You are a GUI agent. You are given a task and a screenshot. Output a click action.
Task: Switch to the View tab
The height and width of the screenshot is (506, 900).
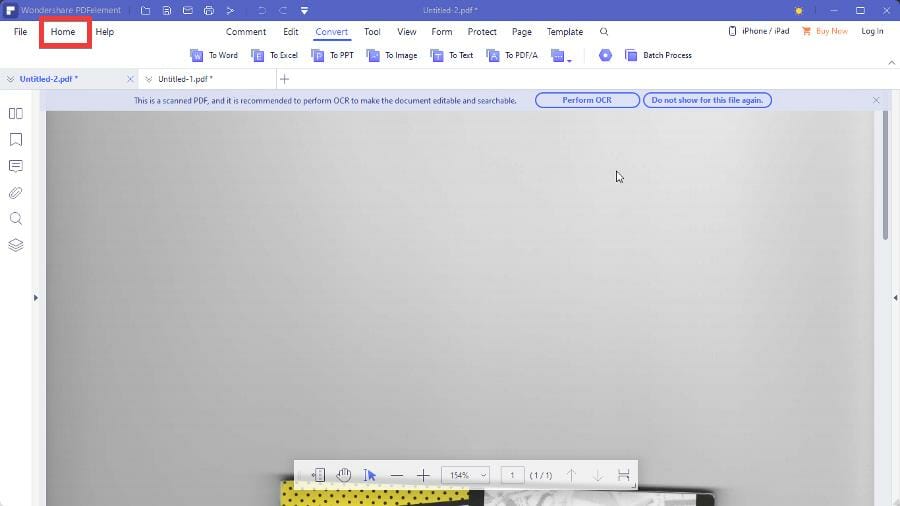click(406, 32)
